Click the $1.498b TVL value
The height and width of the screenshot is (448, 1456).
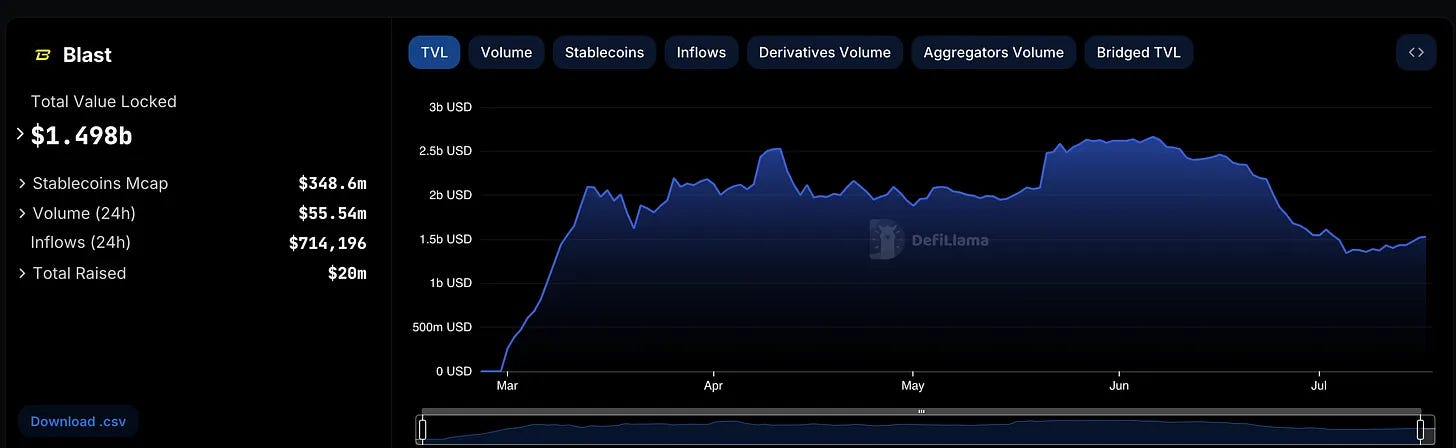click(82, 135)
